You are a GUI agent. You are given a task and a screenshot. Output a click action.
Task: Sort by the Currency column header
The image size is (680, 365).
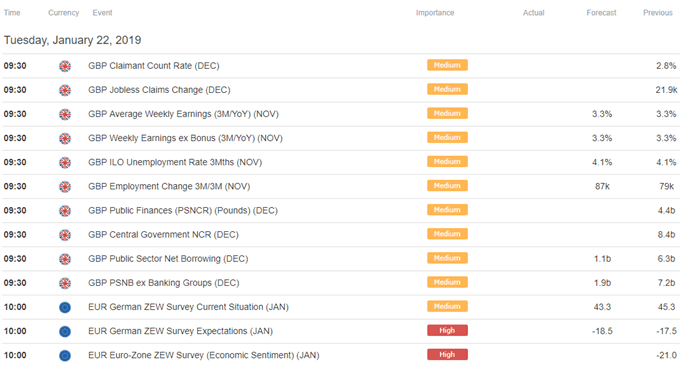[x=64, y=13]
